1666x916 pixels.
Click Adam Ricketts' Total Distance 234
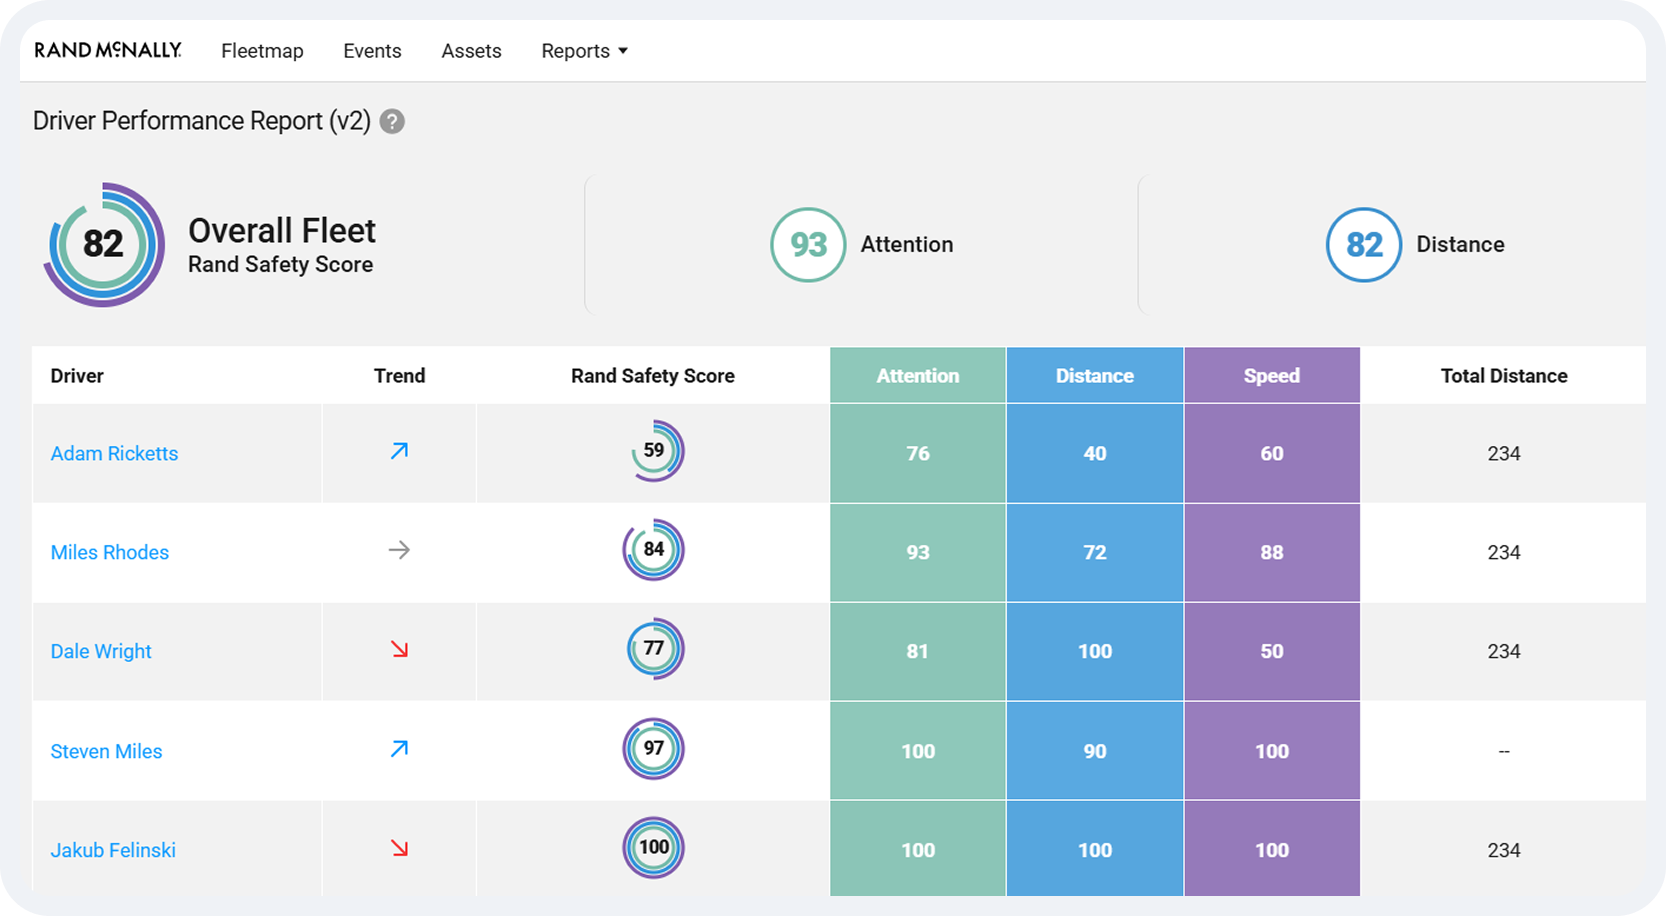point(1504,453)
